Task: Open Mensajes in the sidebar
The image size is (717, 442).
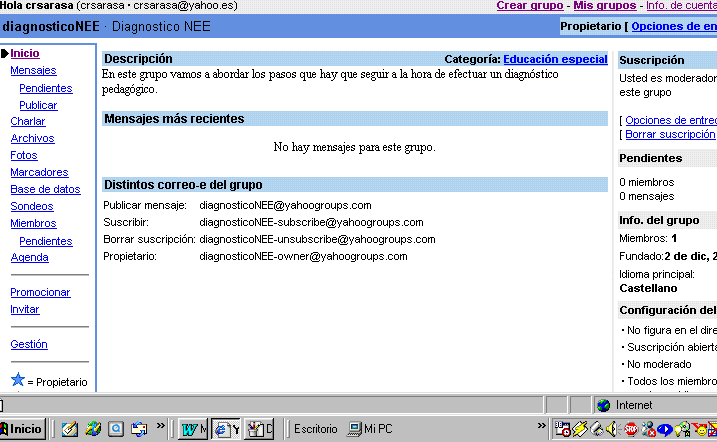Action: pyautogui.click(x=33, y=70)
